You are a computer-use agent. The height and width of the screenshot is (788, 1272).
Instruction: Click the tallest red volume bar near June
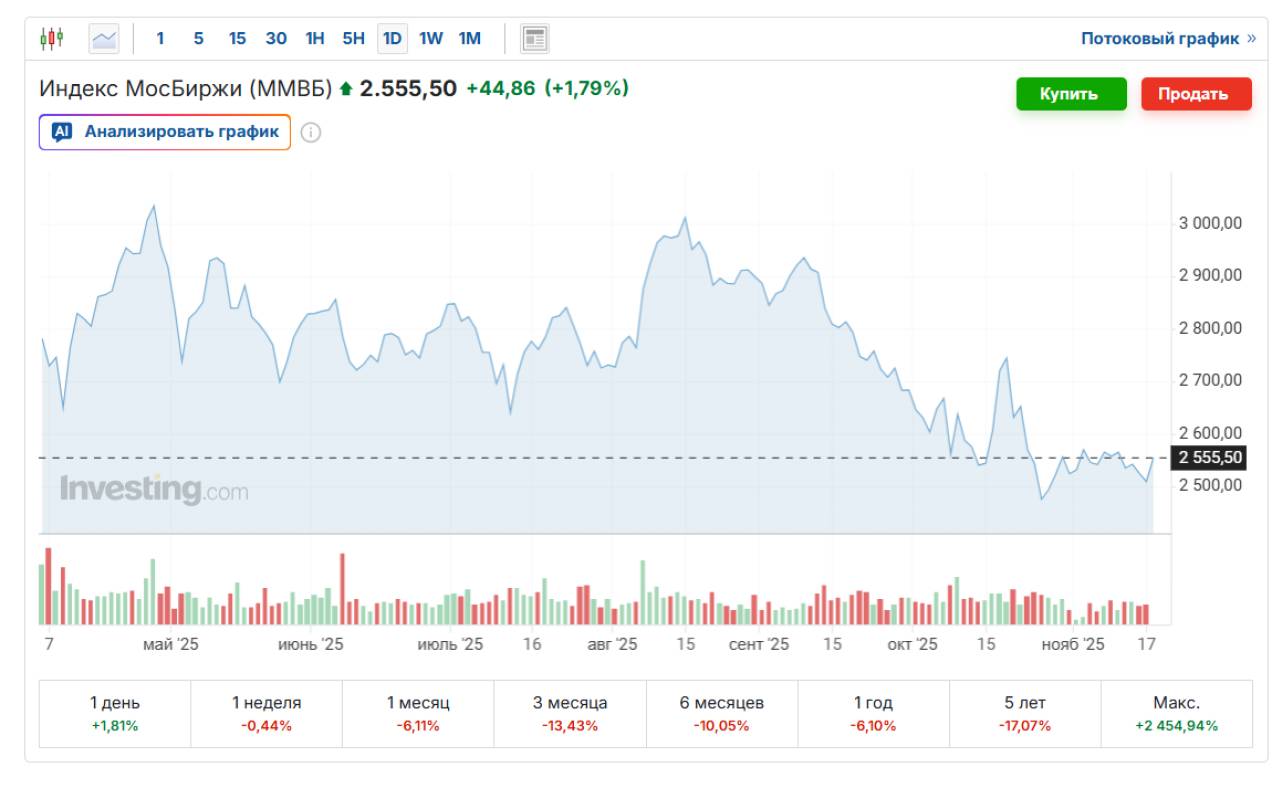point(342,590)
